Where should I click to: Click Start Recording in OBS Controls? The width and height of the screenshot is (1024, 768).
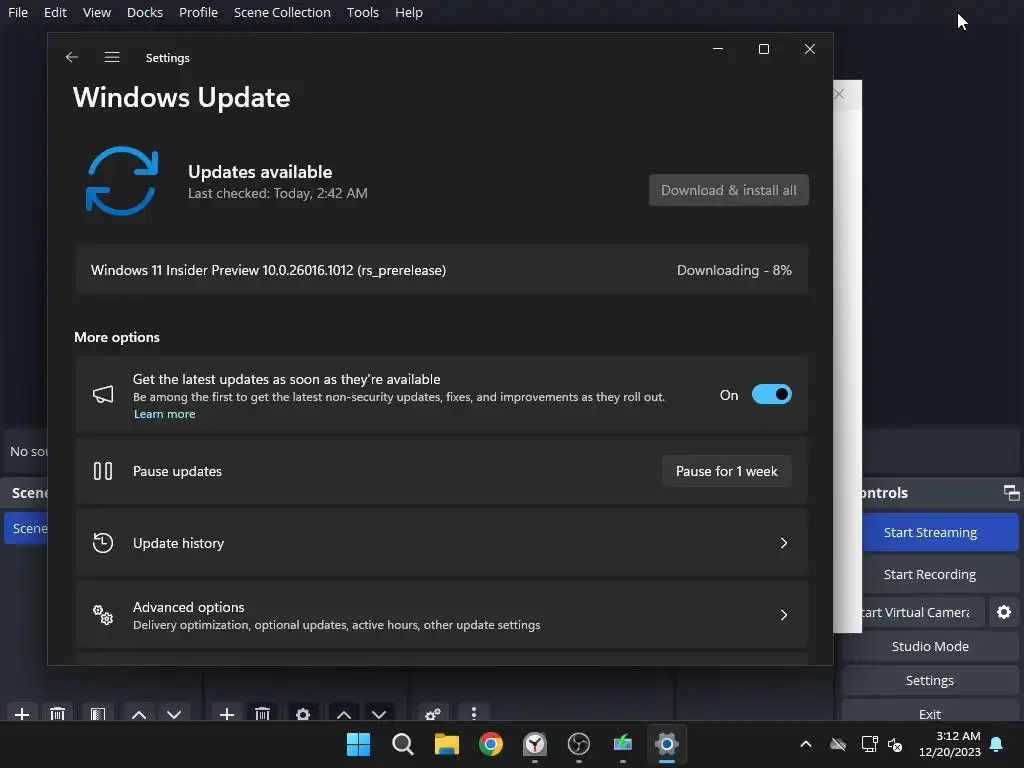(940, 574)
